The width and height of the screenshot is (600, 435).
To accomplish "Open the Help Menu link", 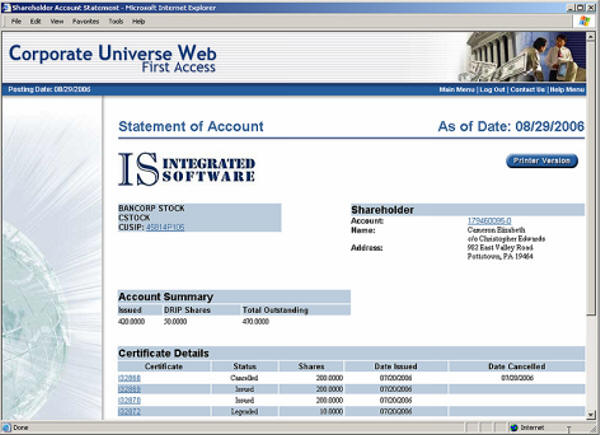I will (x=567, y=90).
